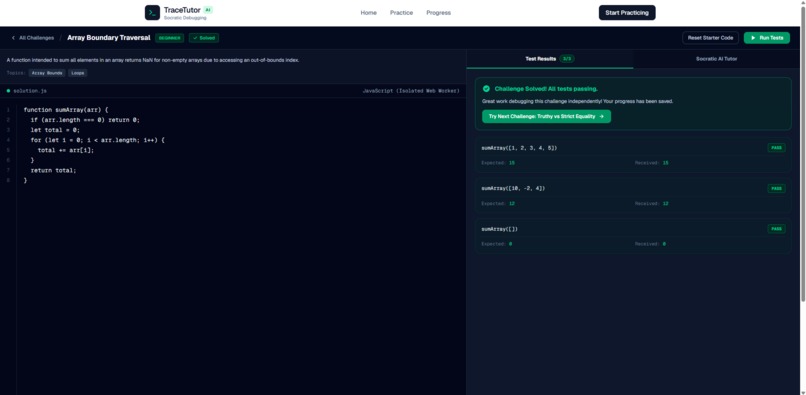806x395 pixels.
Task: Click the AI badge next to TraceTutor
Action: (x=208, y=10)
